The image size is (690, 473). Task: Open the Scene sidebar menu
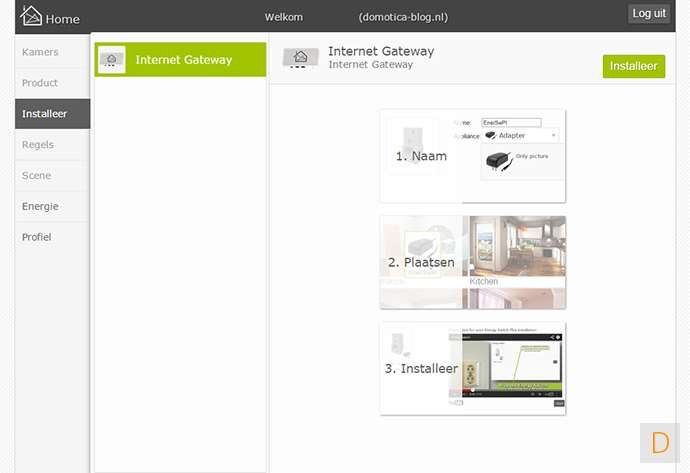pos(52,175)
